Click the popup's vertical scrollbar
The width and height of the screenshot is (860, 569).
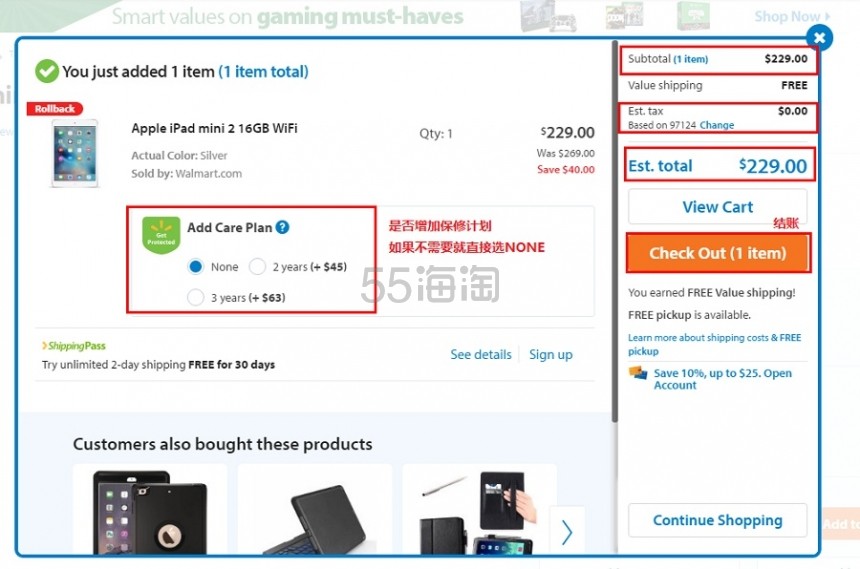tap(615, 231)
